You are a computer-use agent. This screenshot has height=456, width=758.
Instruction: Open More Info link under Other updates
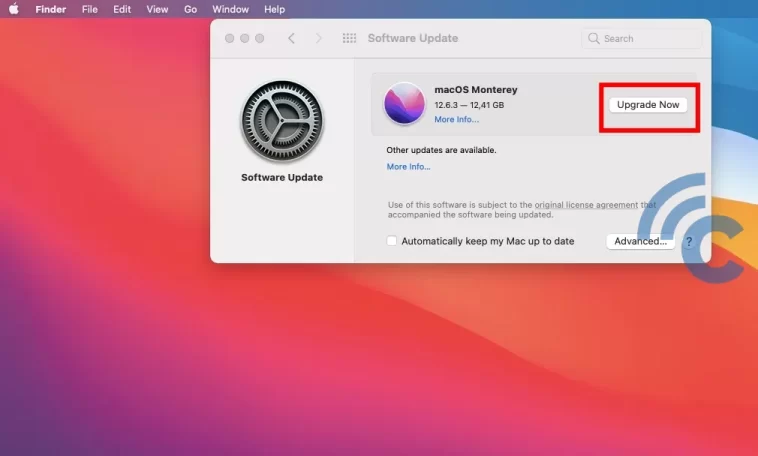point(408,167)
